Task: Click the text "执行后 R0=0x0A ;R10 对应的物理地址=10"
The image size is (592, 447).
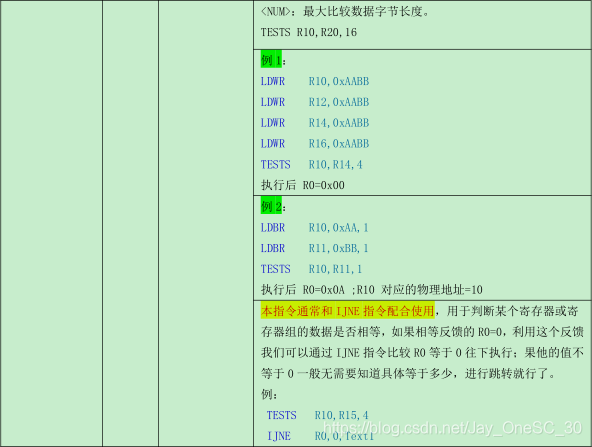Action: (372, 290)
